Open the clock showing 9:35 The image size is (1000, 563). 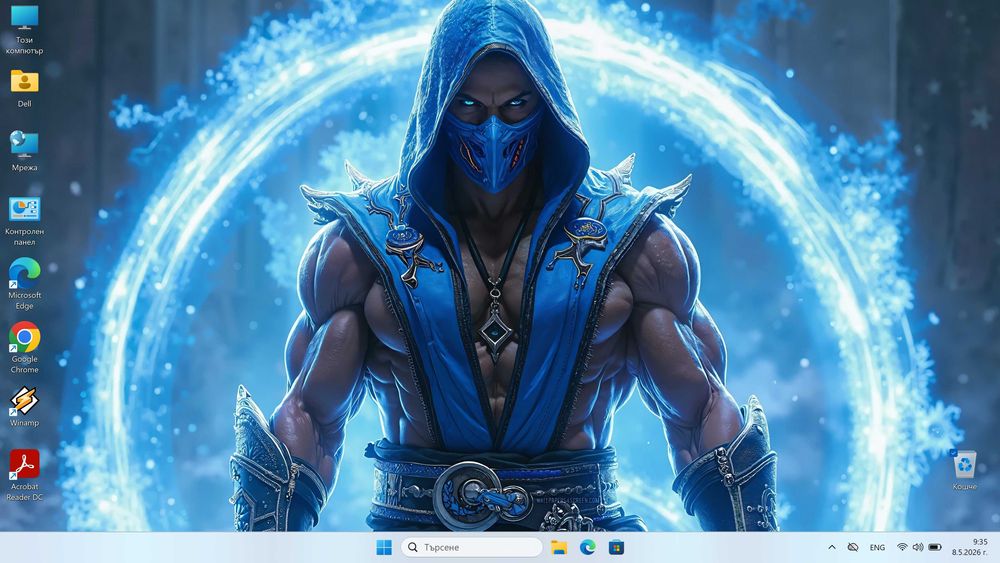click(x=969, y=547)
